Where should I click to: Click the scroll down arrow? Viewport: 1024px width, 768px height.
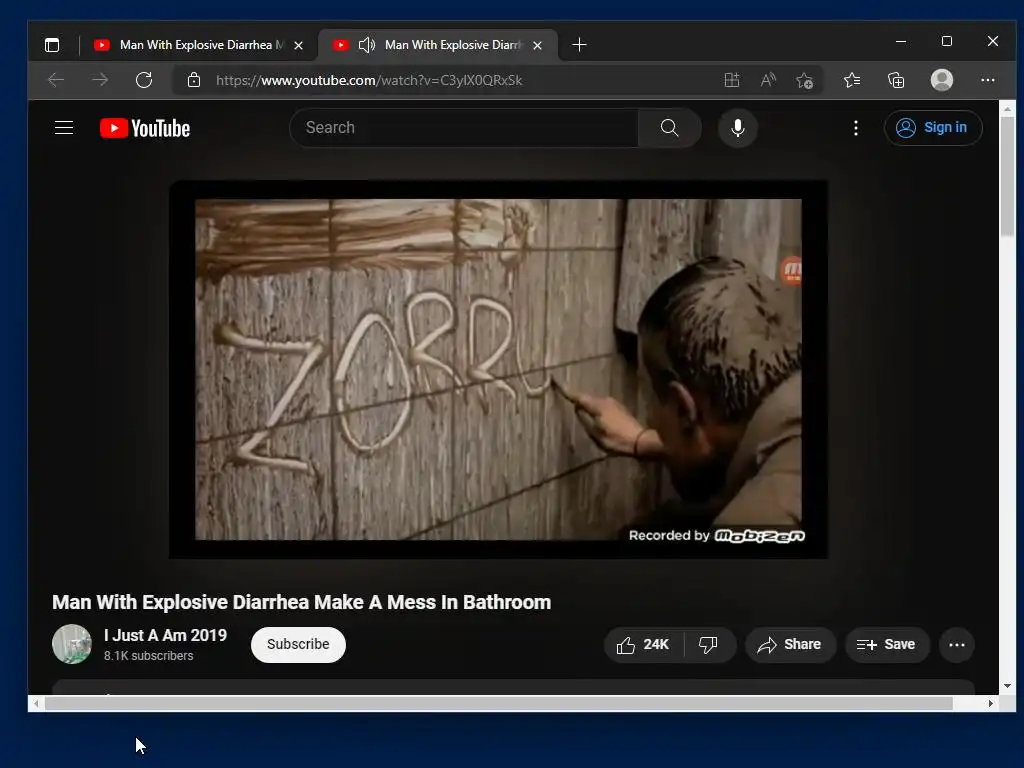(x=1008, y=686)
